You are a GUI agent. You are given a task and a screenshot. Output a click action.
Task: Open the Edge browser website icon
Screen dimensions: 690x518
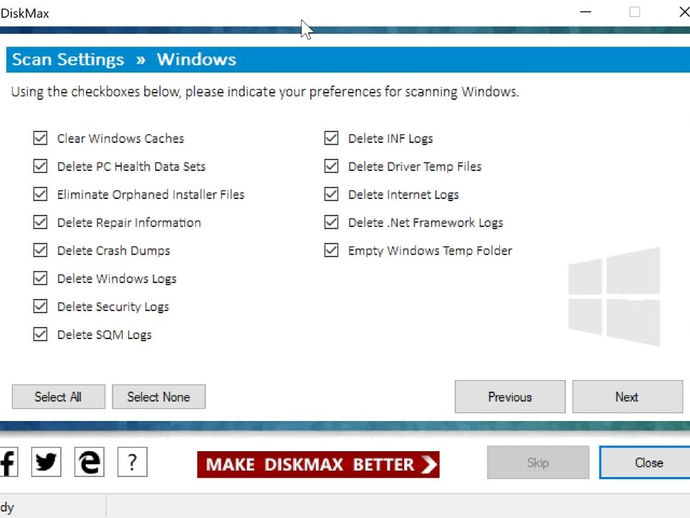point(89,462)
